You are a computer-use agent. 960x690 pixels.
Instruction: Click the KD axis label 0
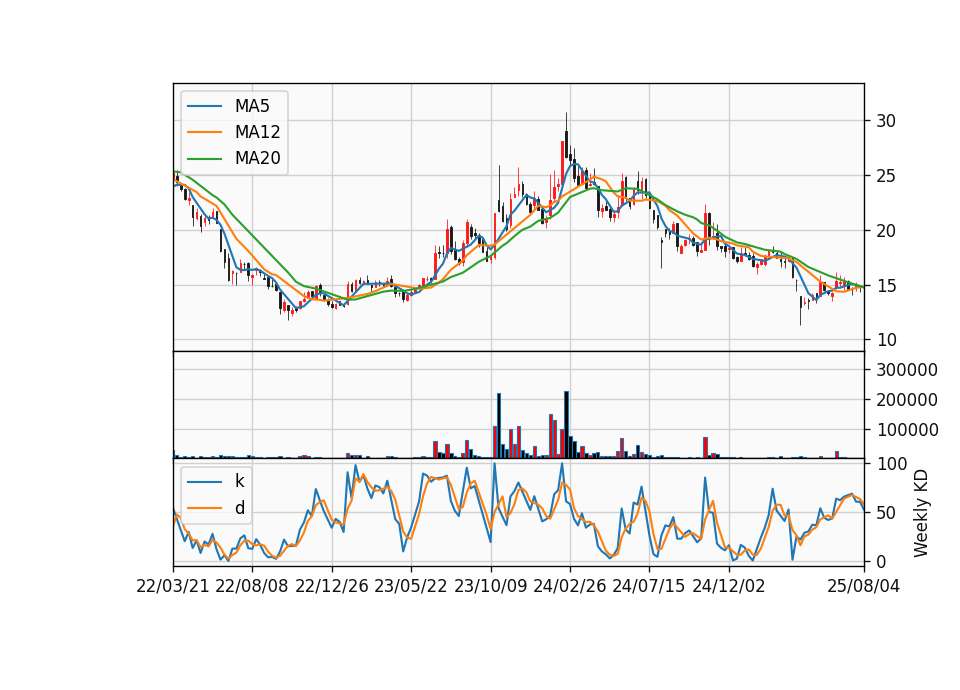(x=881, y=561)
